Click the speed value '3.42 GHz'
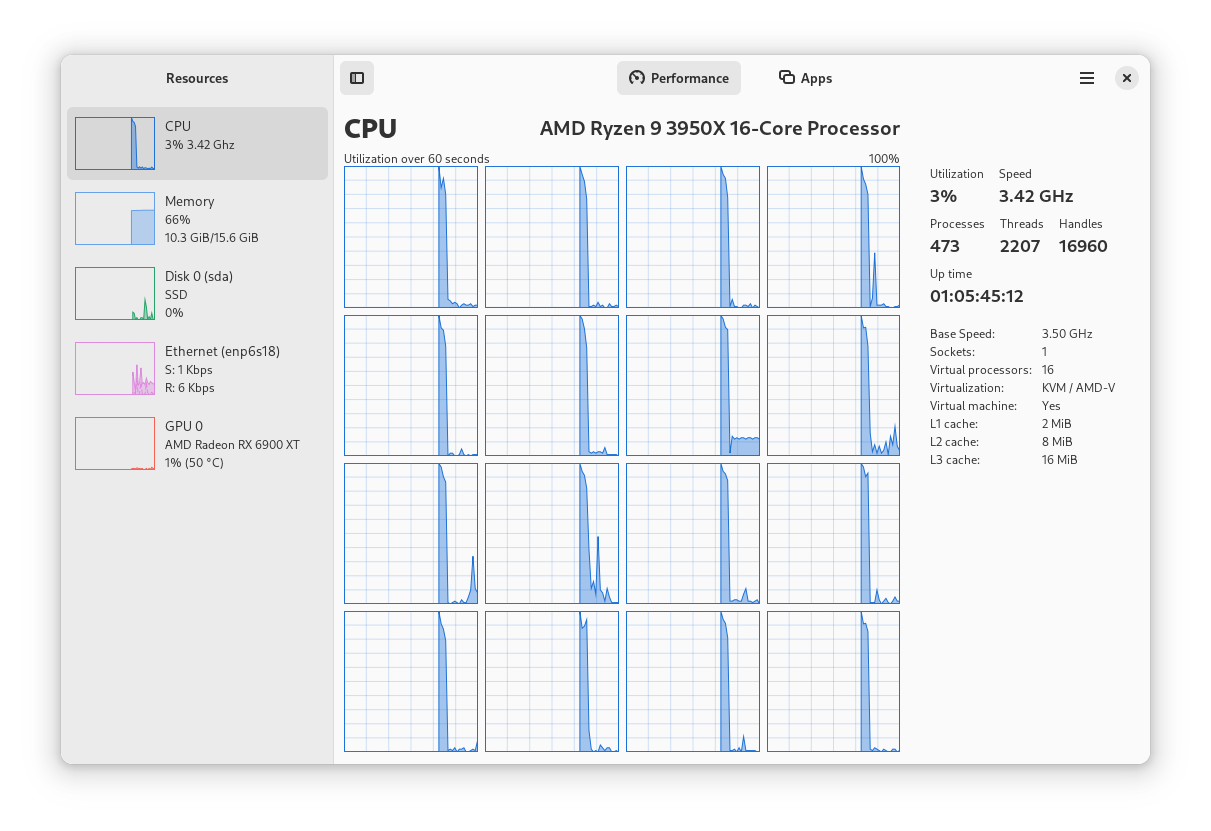 tap(1036, 196)
